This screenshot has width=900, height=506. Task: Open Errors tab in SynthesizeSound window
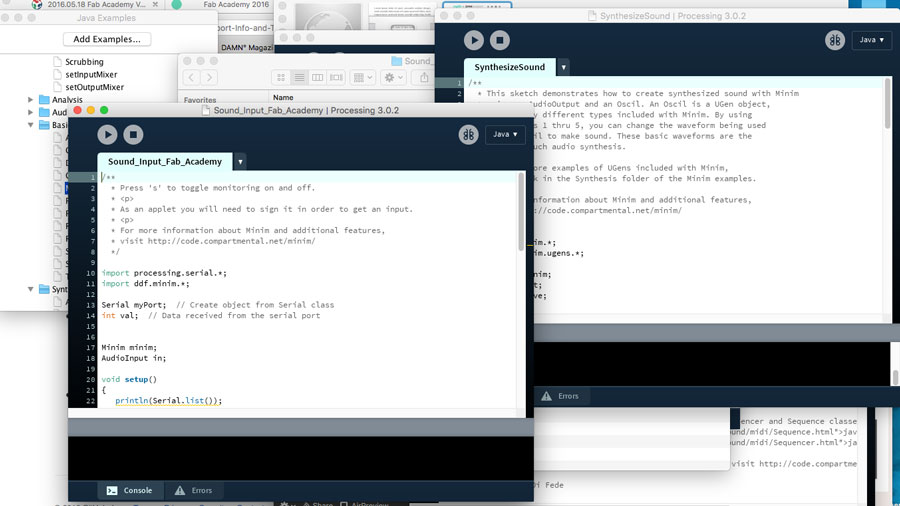tap(560, 396)
